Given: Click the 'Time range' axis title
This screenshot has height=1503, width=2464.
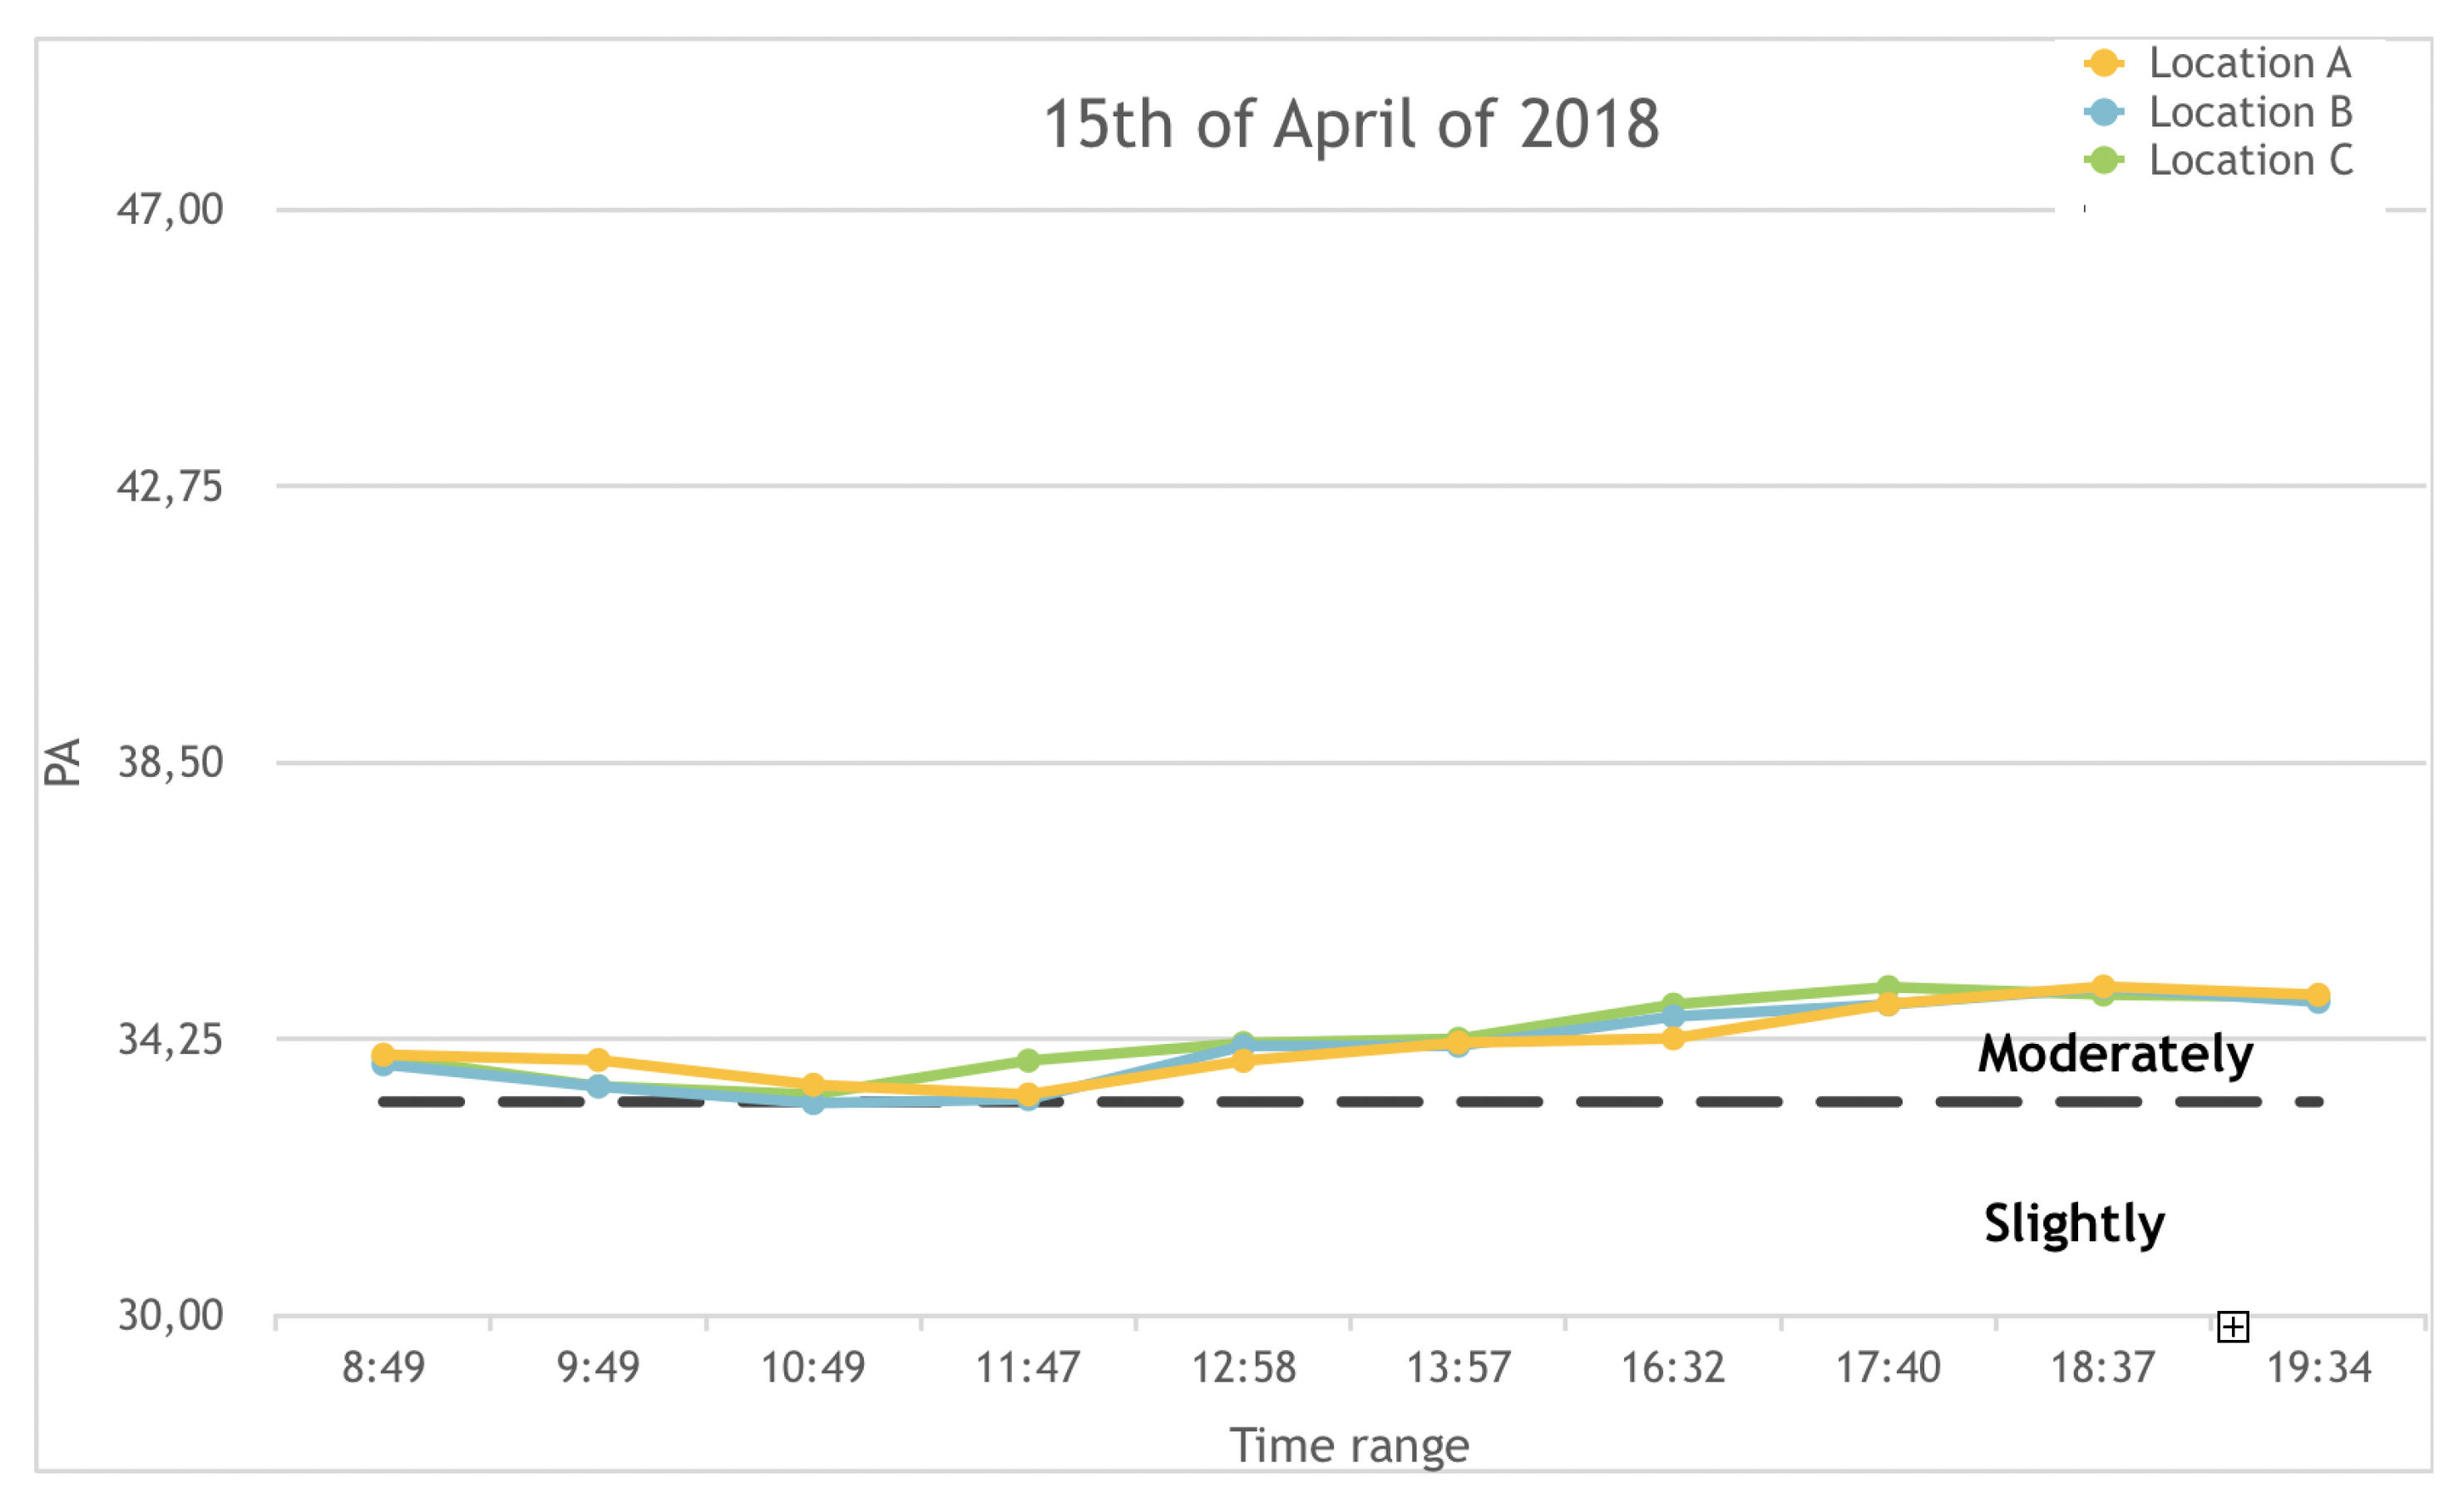Looking at the screenshot, I should click(x=1349, y=1446).
